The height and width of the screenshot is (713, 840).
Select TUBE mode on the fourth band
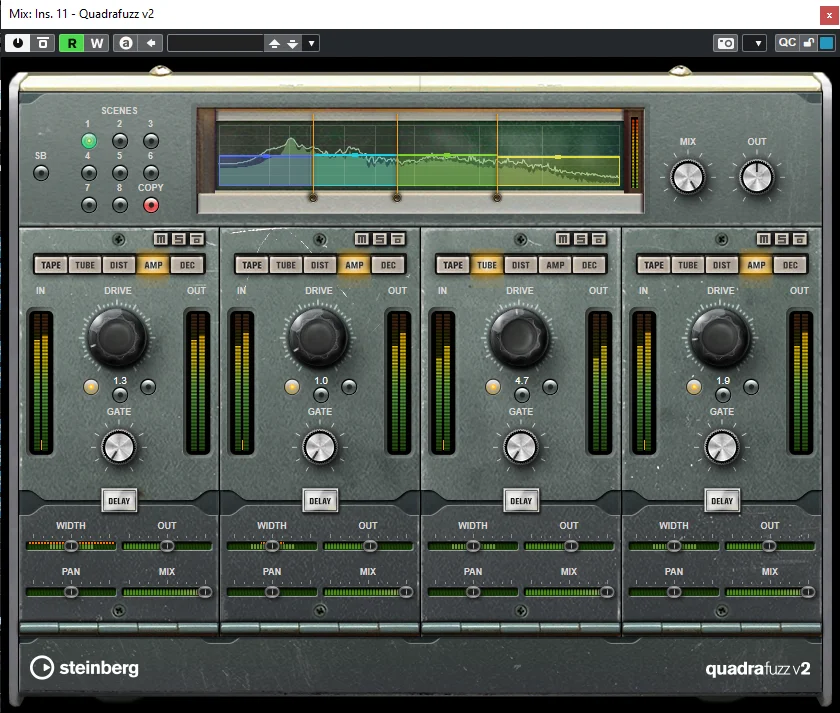pyautogui.click(x=688, y=265)
